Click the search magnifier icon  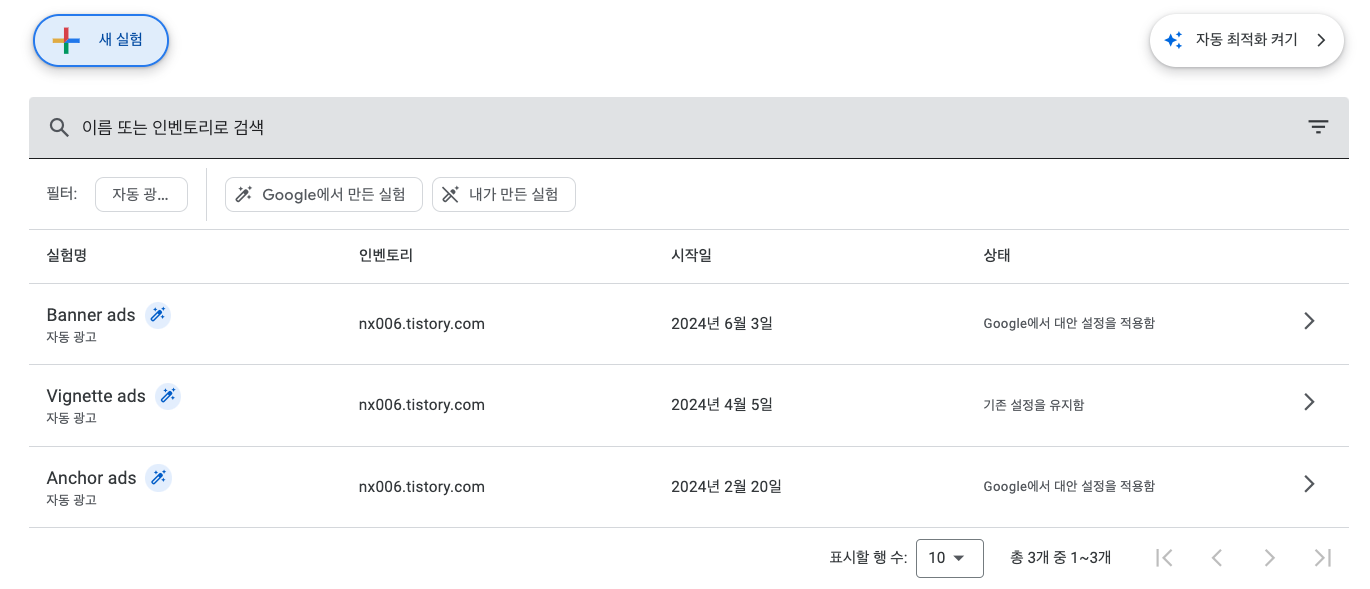pos(59,127)
